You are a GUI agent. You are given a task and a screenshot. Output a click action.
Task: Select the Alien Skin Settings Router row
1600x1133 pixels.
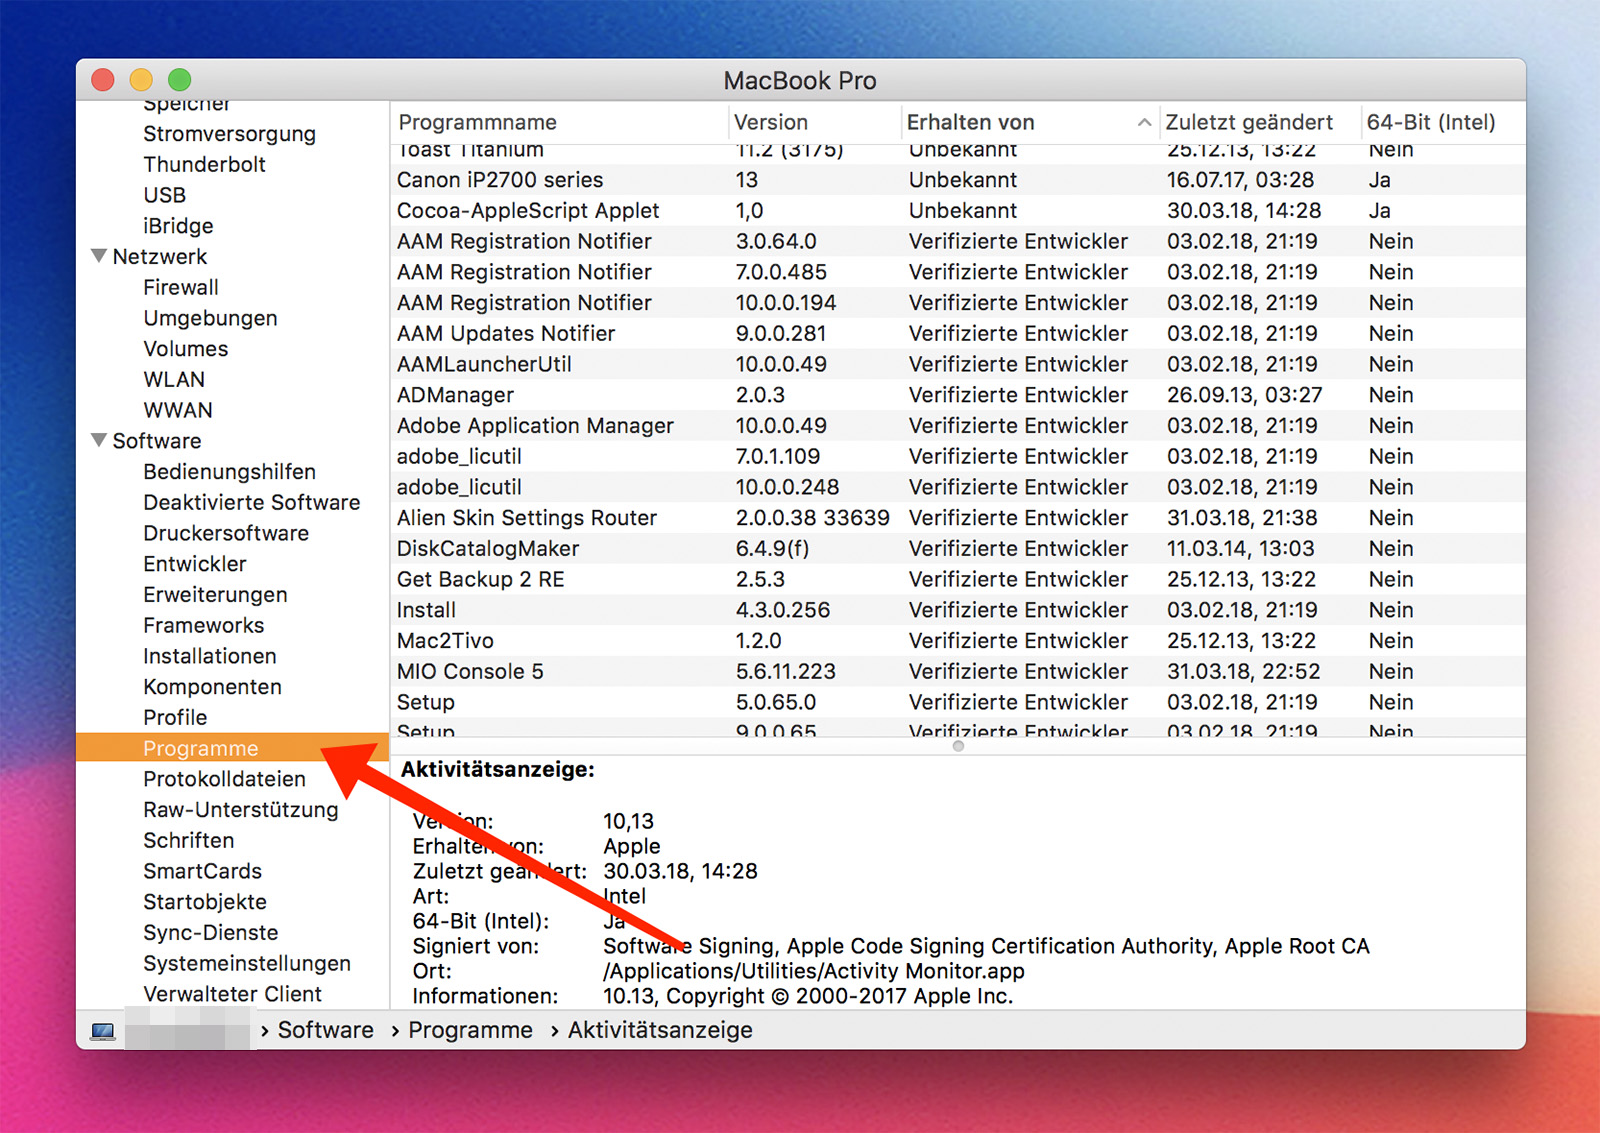click(958, 518)
